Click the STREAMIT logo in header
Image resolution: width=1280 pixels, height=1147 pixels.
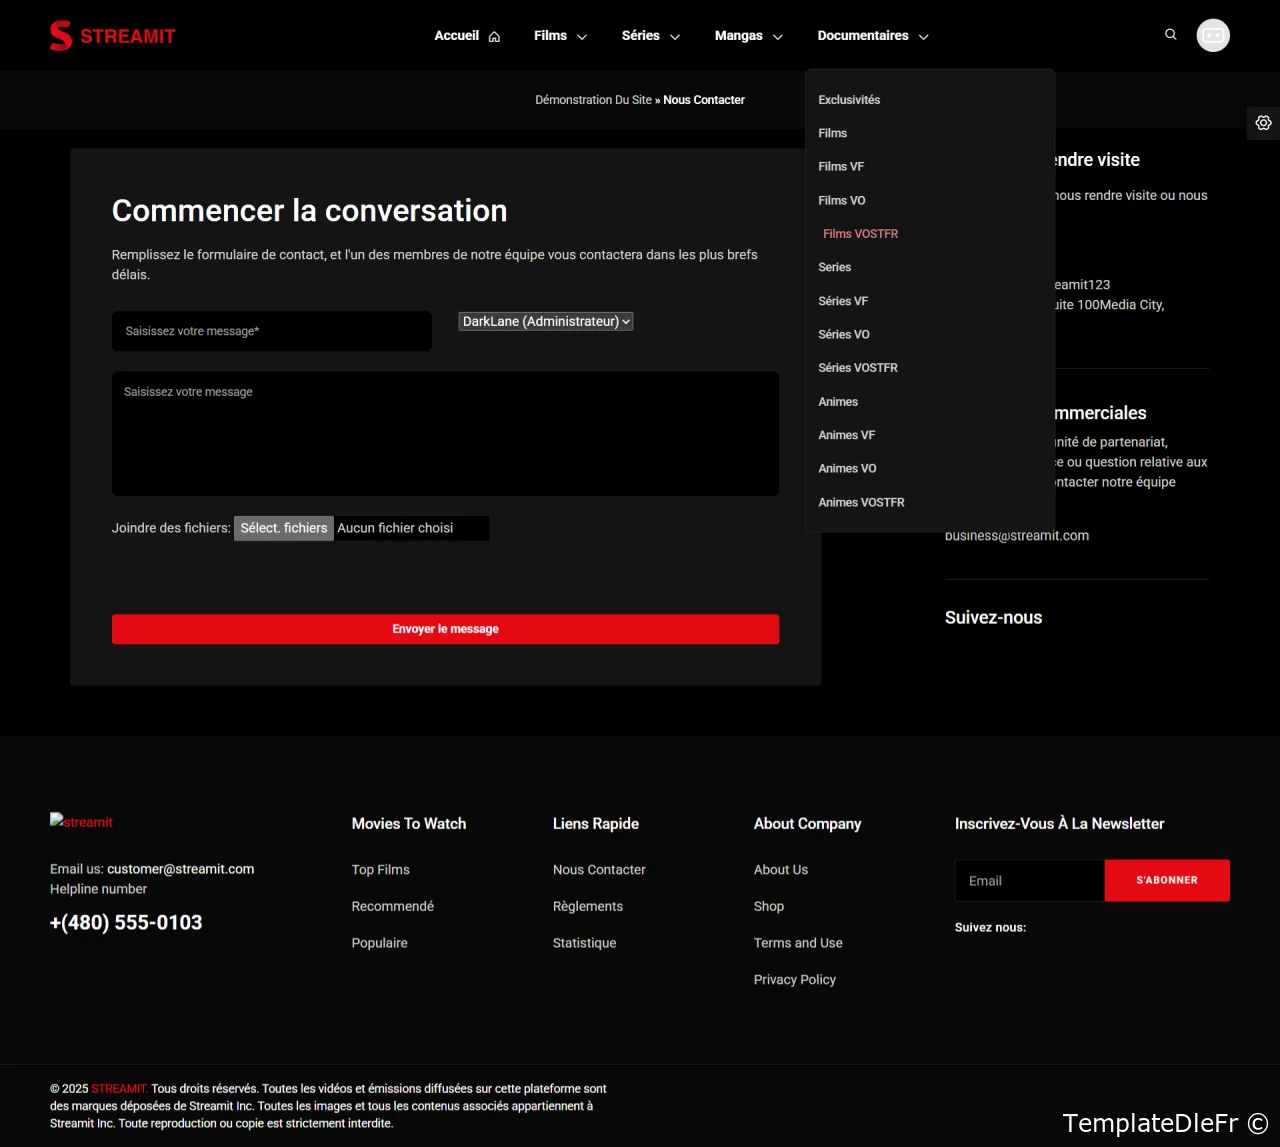[x=112, y=36]
